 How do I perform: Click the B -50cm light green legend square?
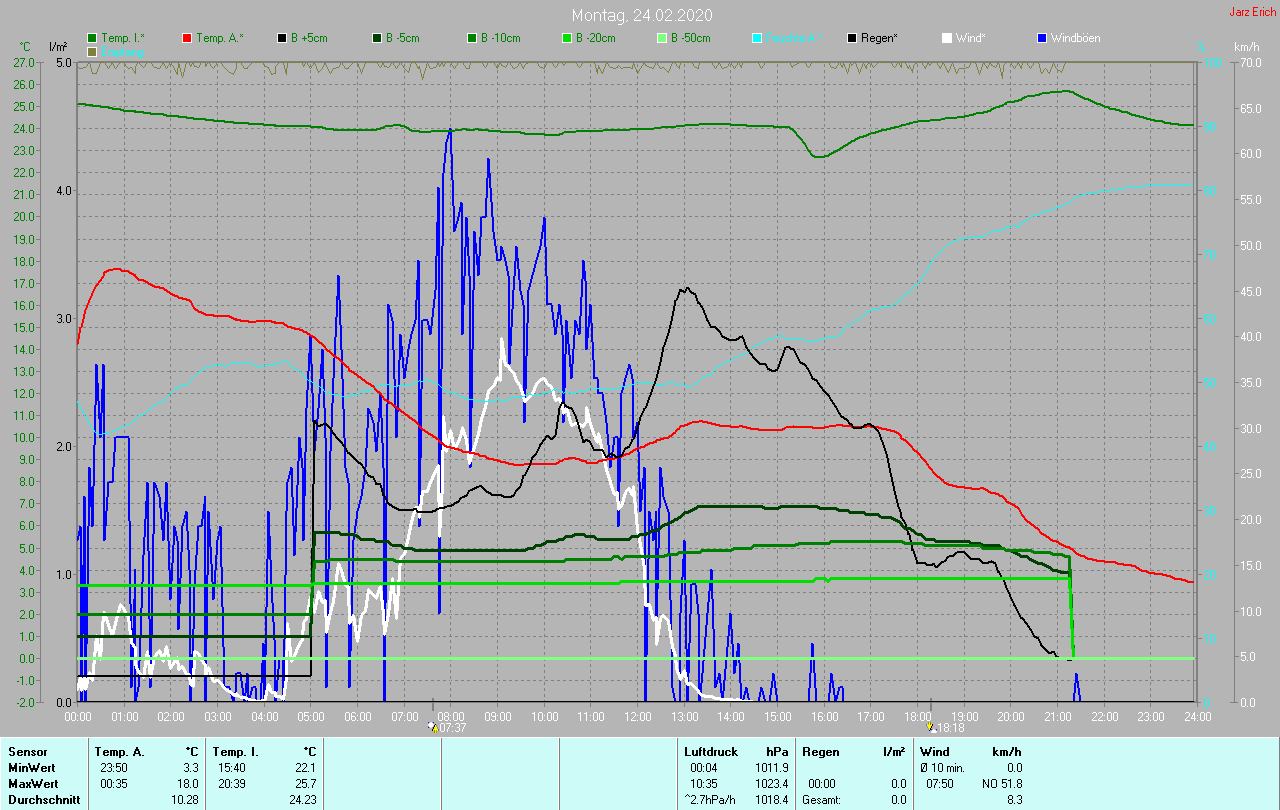coord(661,38)
